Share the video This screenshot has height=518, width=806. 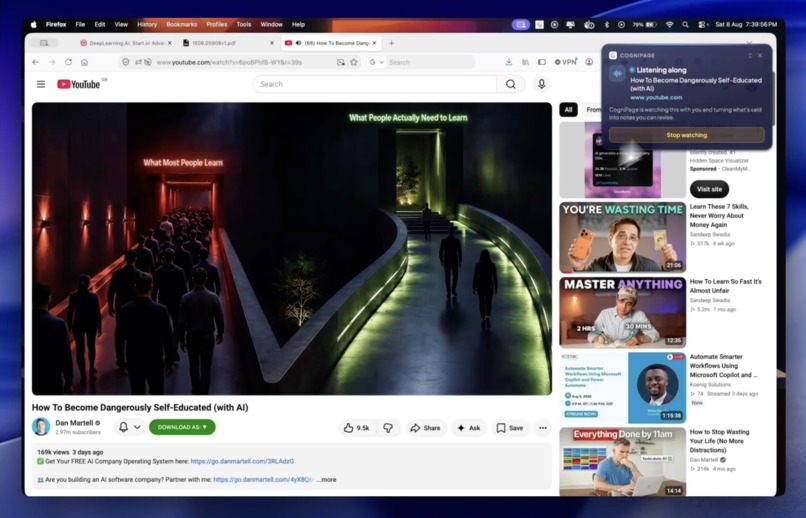coord(426,428)
